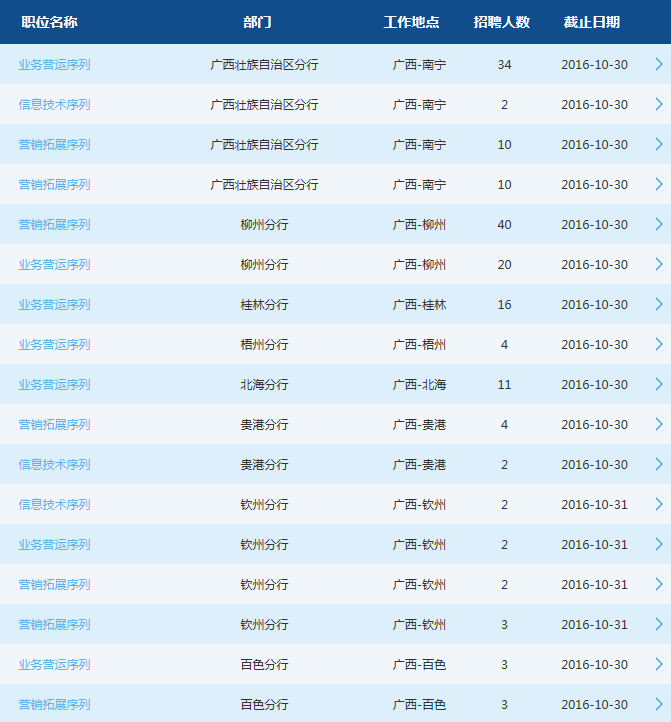671x722 pixels.
Task: Click the arrow on 百色分行 业务营运序列 row
Action: point(658,664)
